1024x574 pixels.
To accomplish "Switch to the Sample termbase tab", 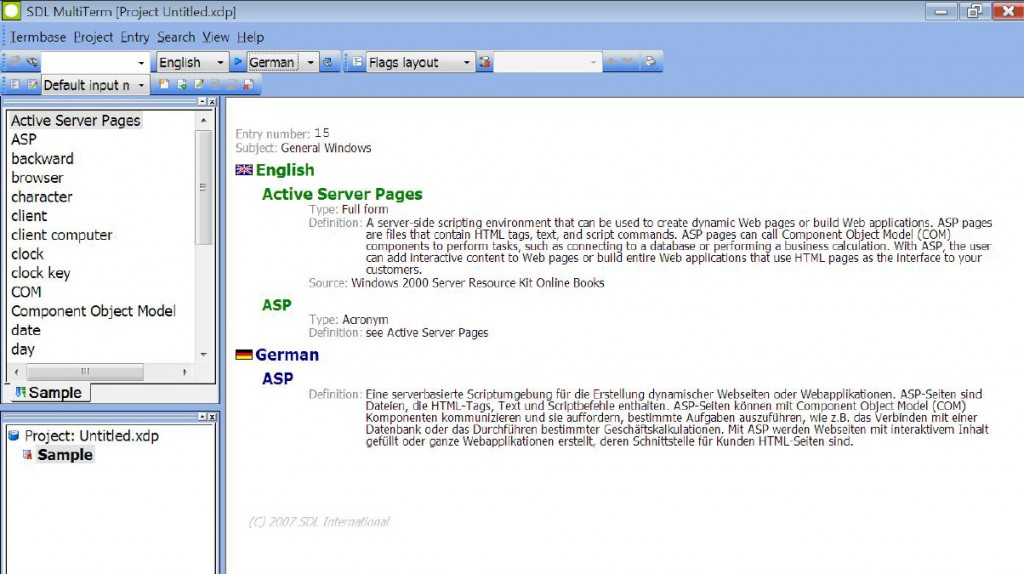I will click(x=49, y=392).
